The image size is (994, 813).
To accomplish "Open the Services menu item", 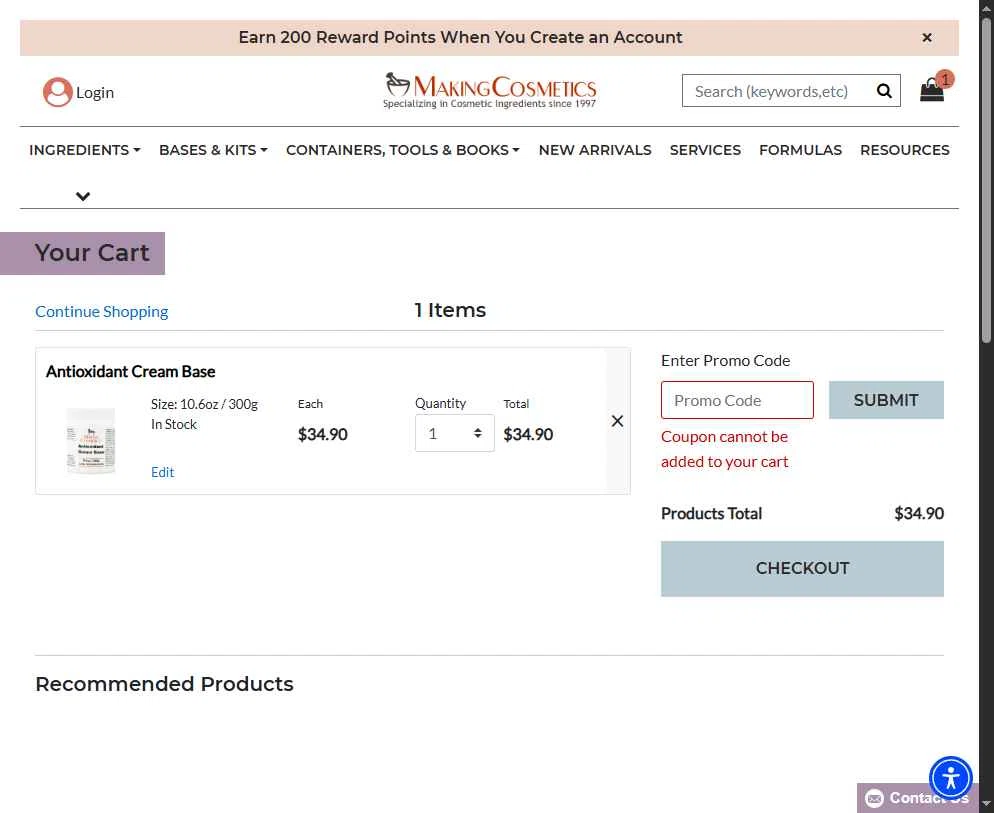I will pyautogui.click(x=705, y=150).
